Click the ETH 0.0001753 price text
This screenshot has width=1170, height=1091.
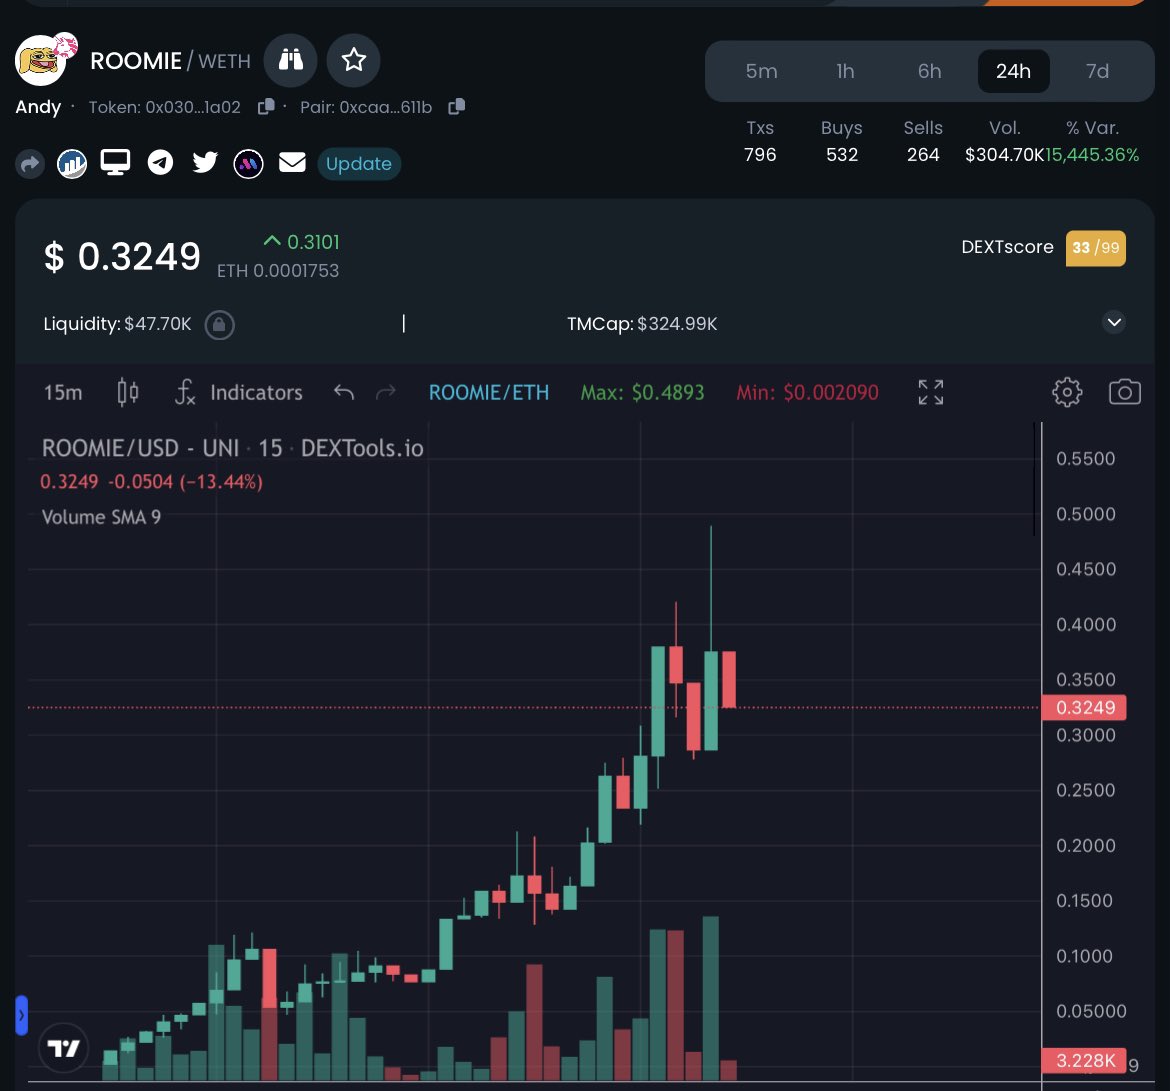(x=278, y=271)
